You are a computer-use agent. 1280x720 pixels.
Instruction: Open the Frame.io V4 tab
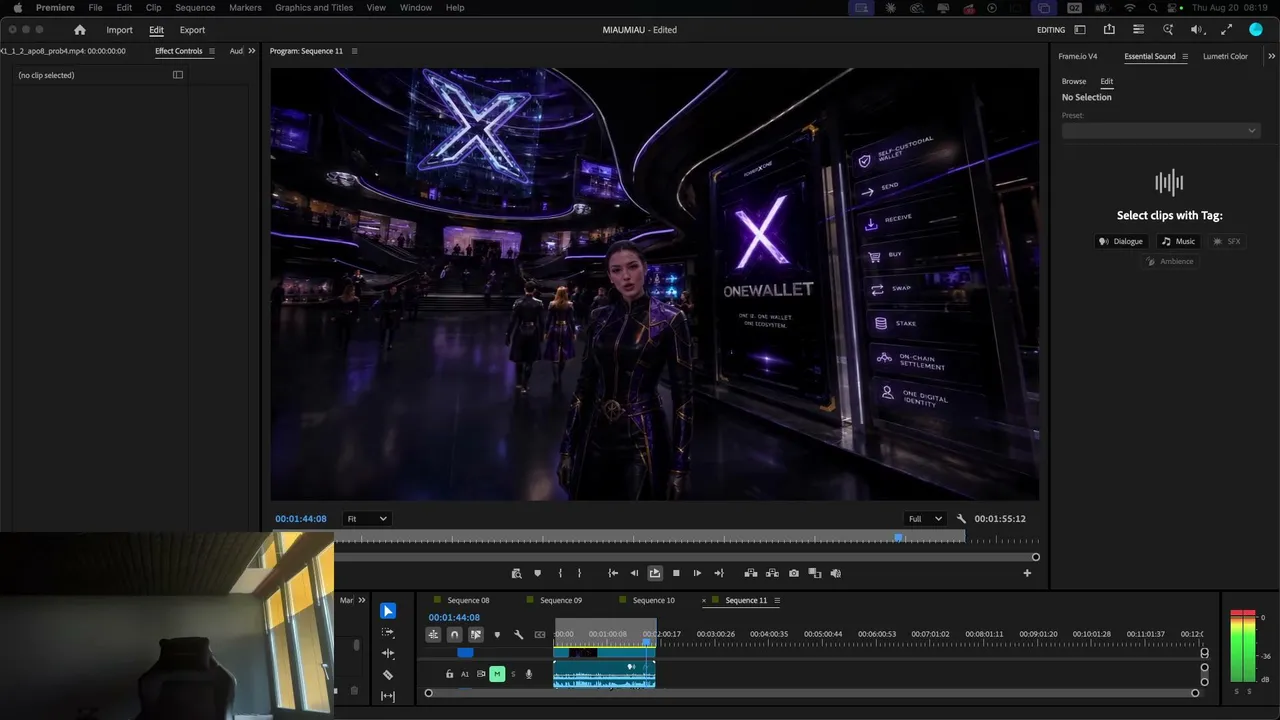1078,56
